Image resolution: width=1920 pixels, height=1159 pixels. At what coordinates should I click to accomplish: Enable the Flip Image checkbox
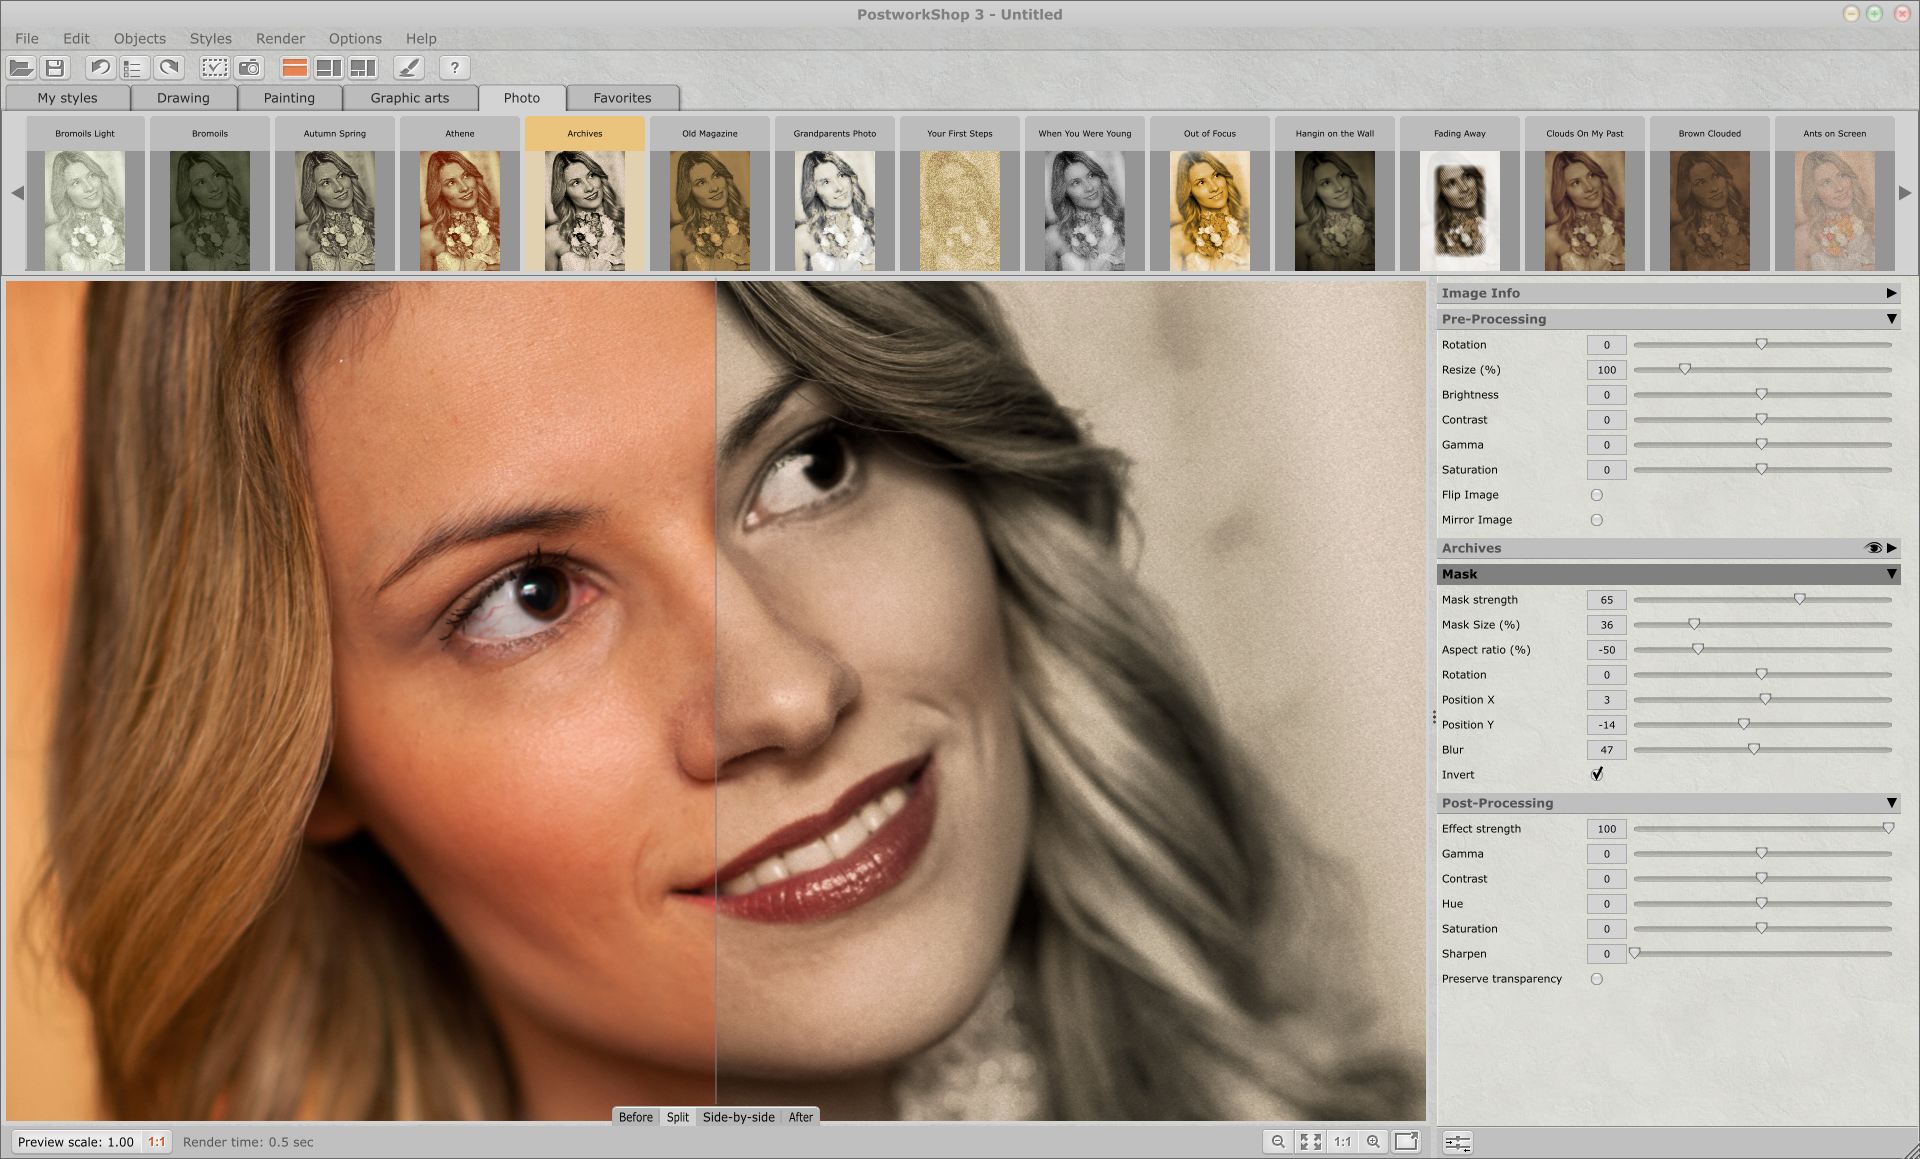click(1595, 495)
